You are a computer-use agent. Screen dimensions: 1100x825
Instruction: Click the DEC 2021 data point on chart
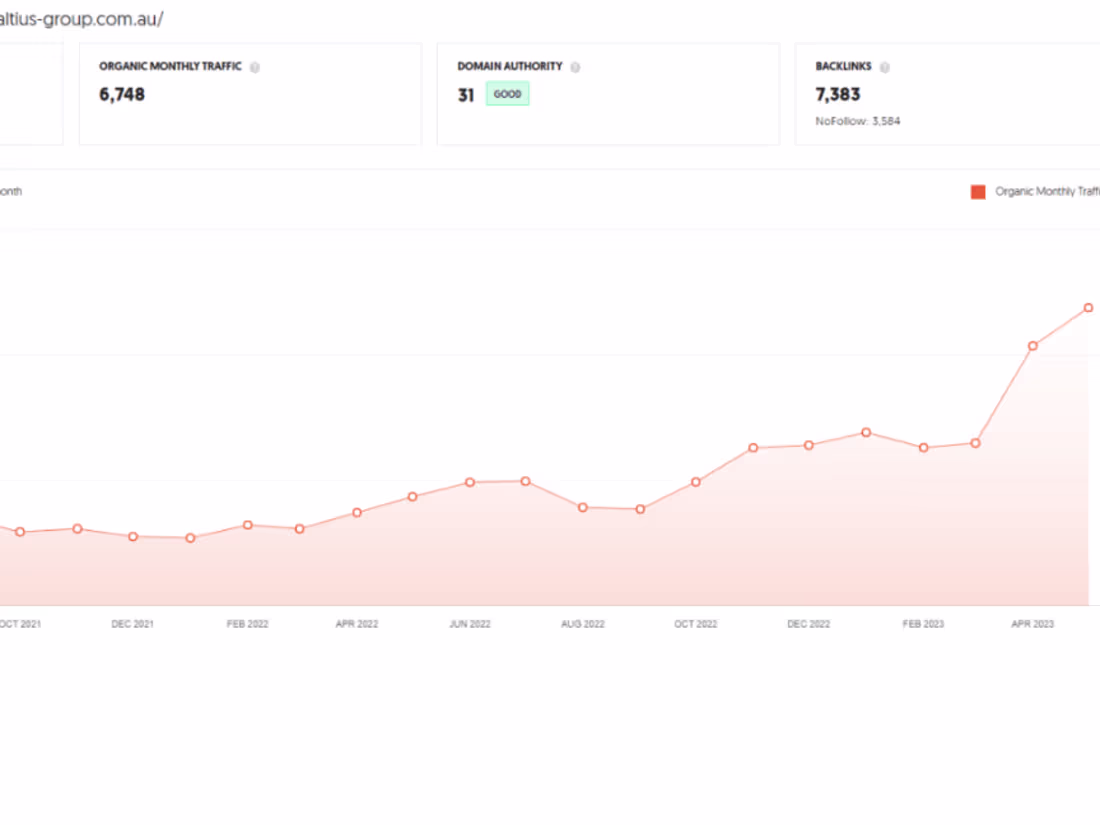coord(133,537)
